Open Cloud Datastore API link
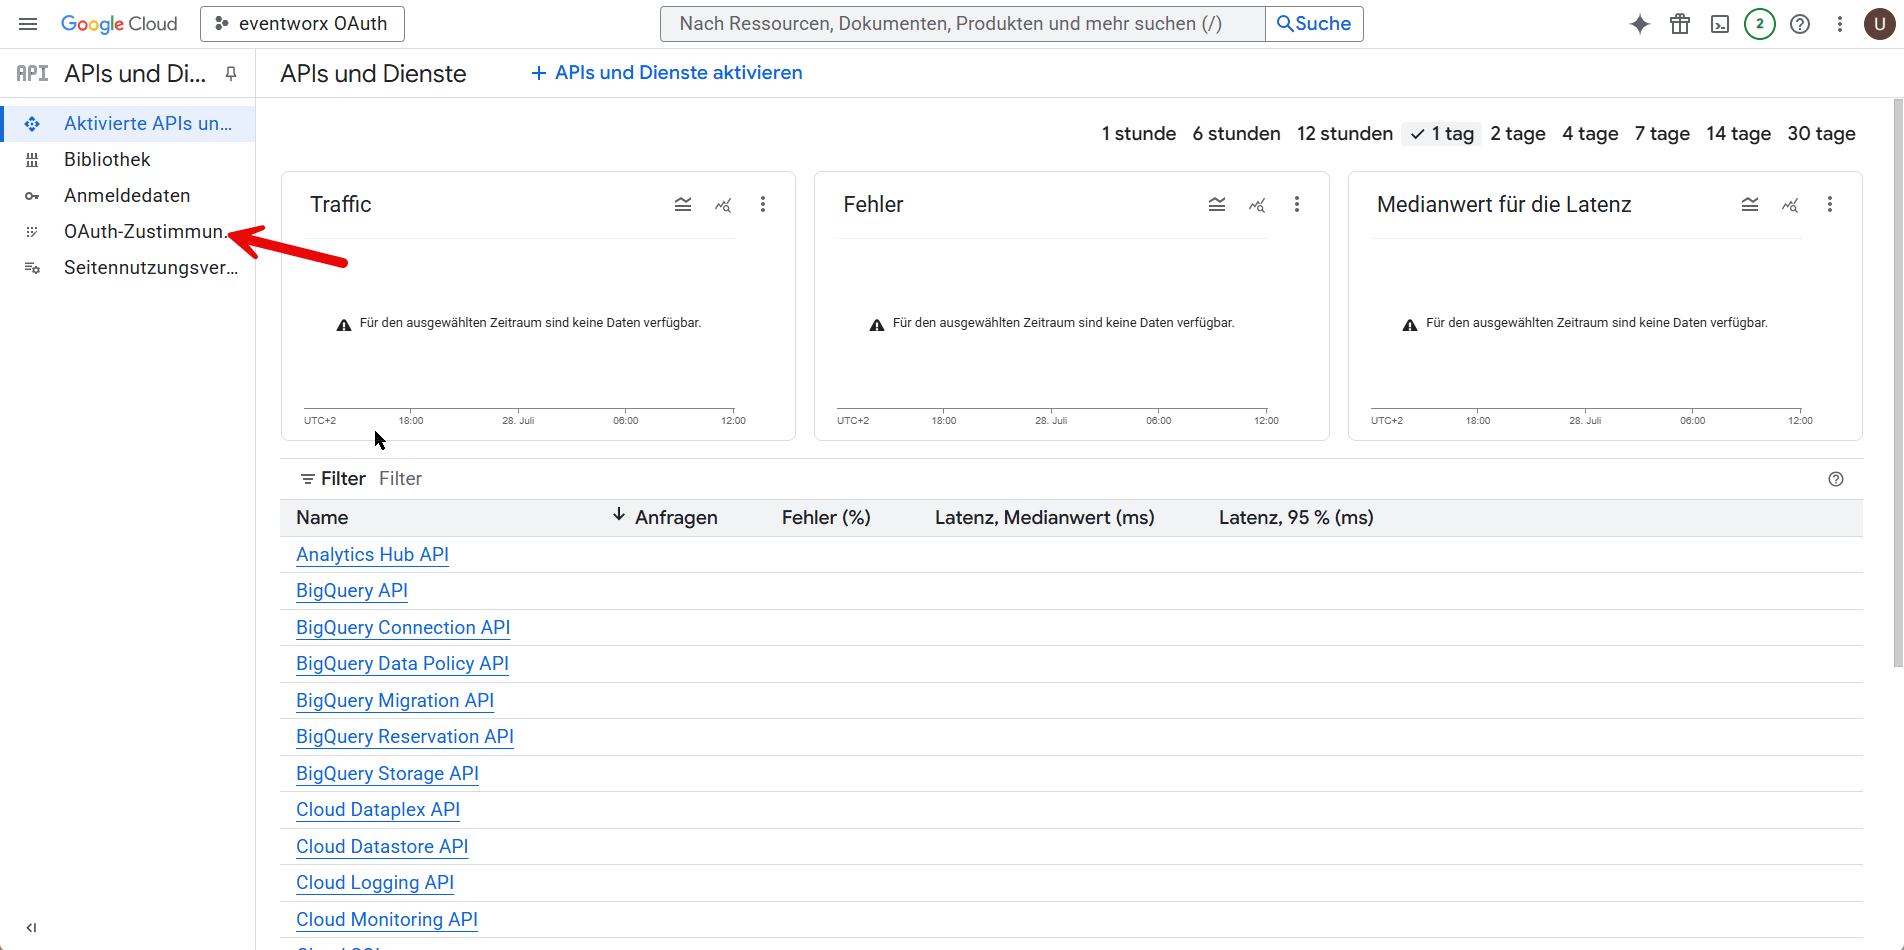 point(382,847)
